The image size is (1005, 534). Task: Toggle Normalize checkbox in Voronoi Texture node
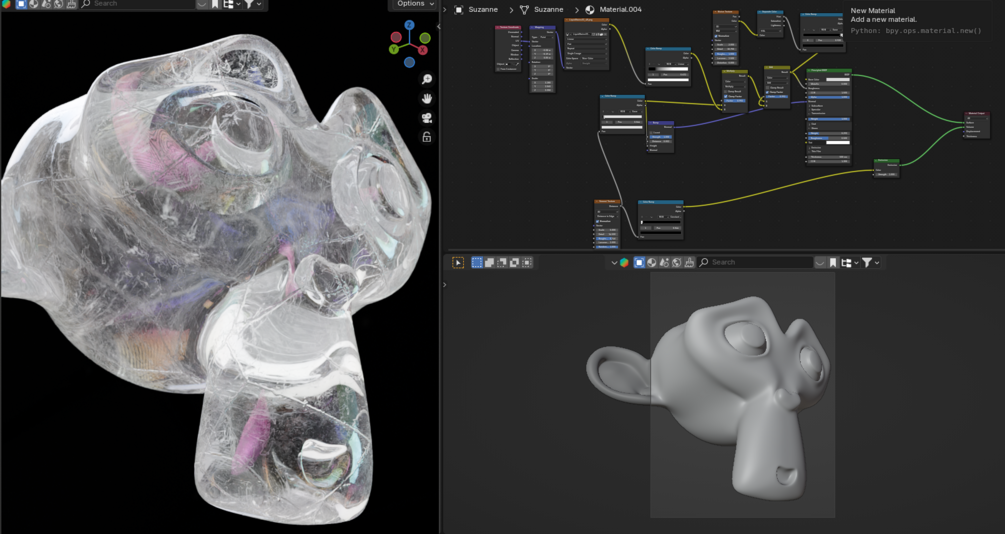[x=598, y=221]
